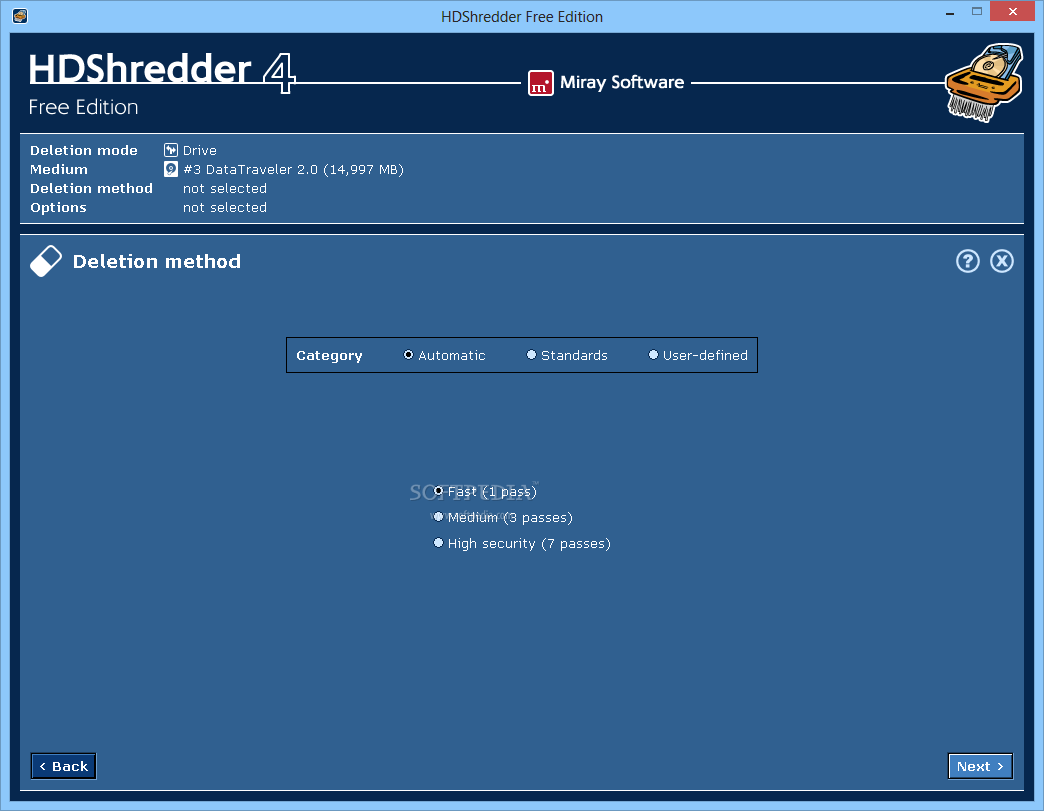This screenshot has width=1044, height=811.
Task: Select the Automatic category
Action: tap(445, 356)
